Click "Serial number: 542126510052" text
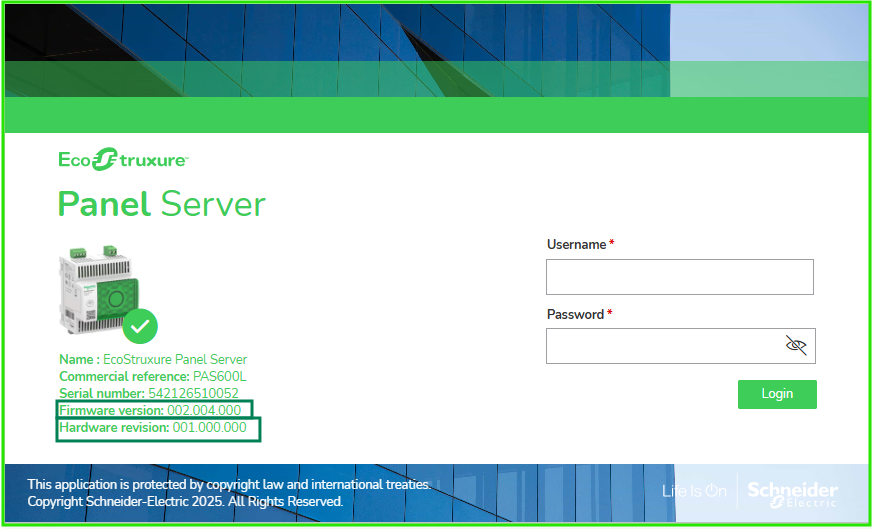Image resolution: width=874 pixels, height=531 pixels. [149, 393]
